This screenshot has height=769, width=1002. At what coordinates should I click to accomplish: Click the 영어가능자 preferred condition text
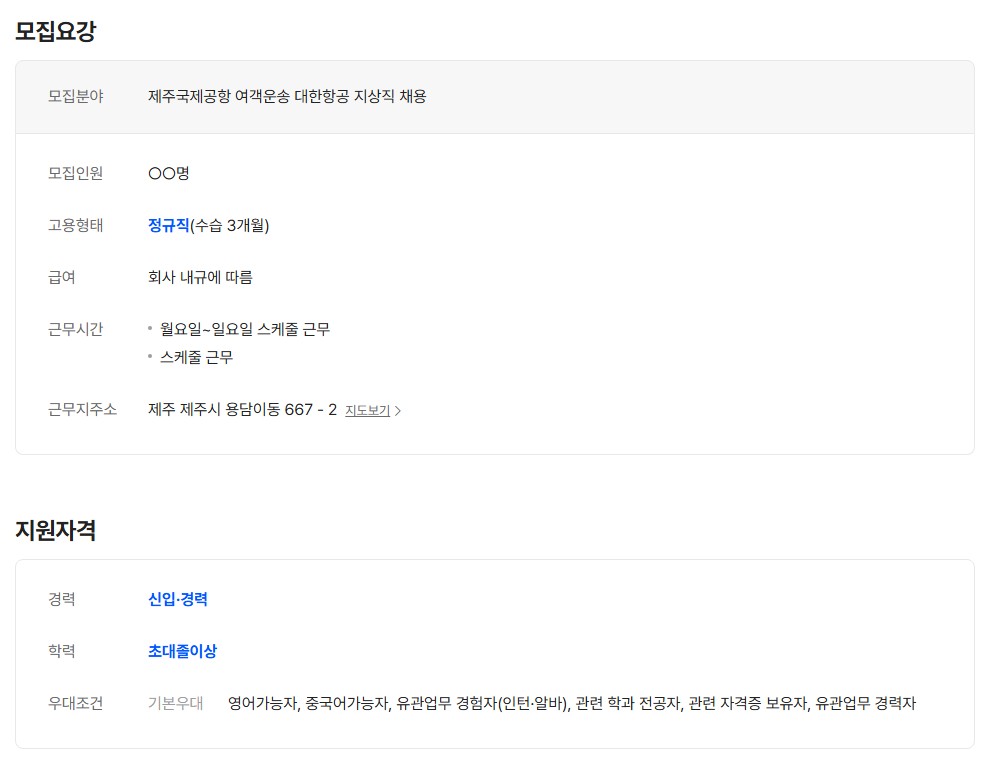(x=262, y=703)
